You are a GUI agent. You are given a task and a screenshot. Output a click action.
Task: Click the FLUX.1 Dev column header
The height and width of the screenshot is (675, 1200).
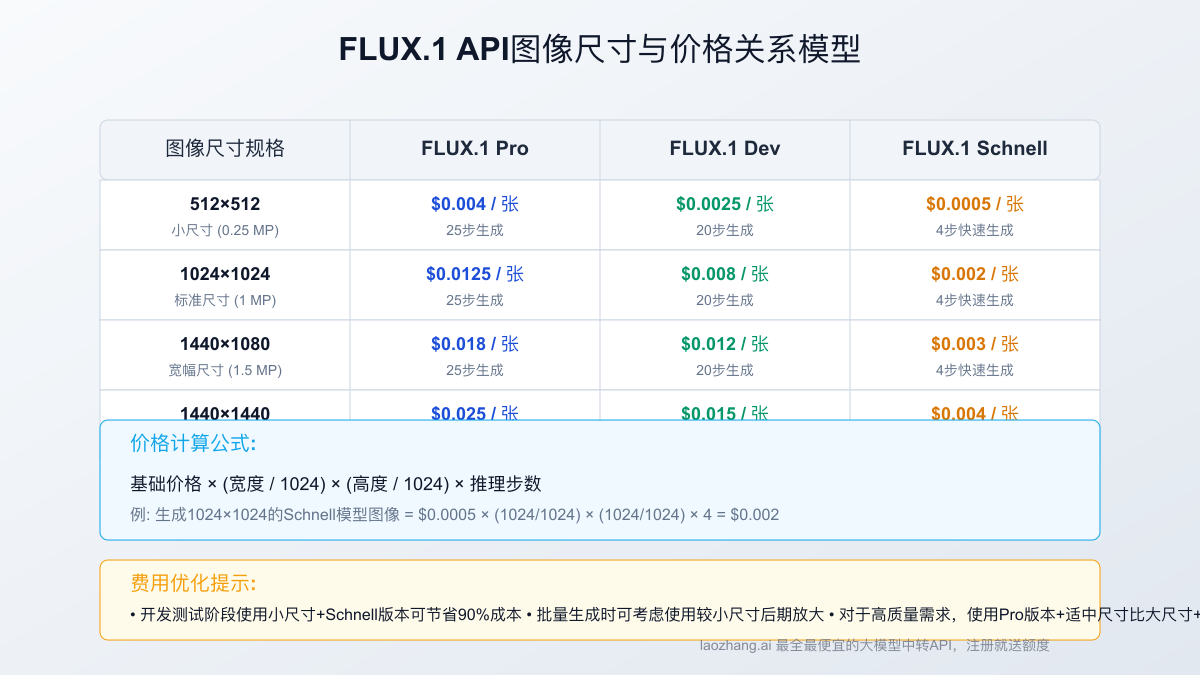[x=724, y=148]
